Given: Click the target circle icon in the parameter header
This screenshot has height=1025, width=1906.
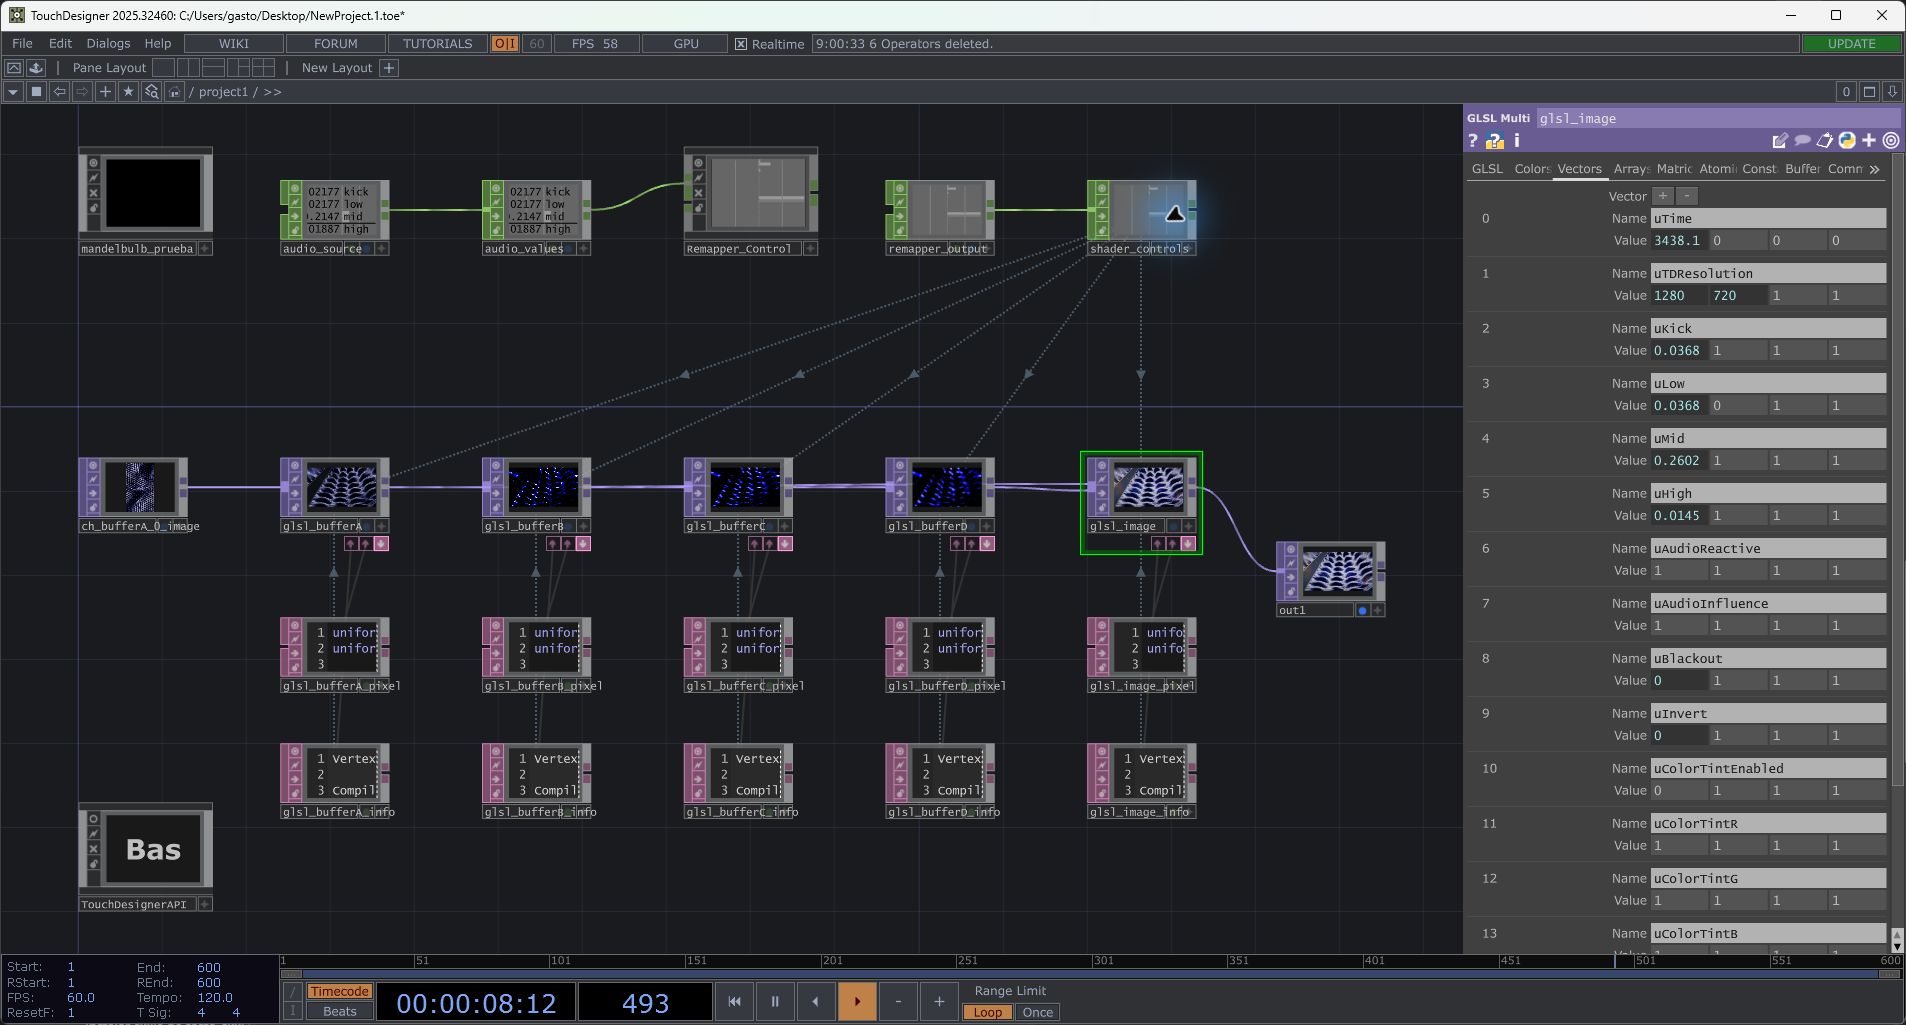Looking at the screenshot, I should 1891,141.
